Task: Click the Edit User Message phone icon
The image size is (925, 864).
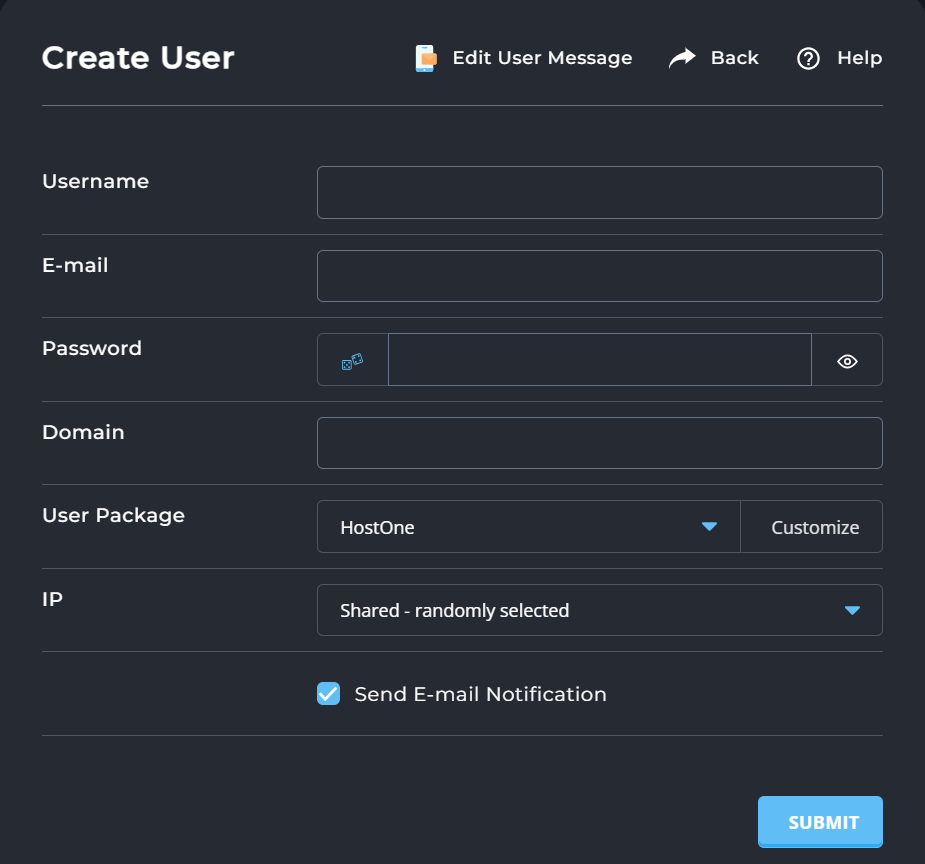Action: coord(426,58)
